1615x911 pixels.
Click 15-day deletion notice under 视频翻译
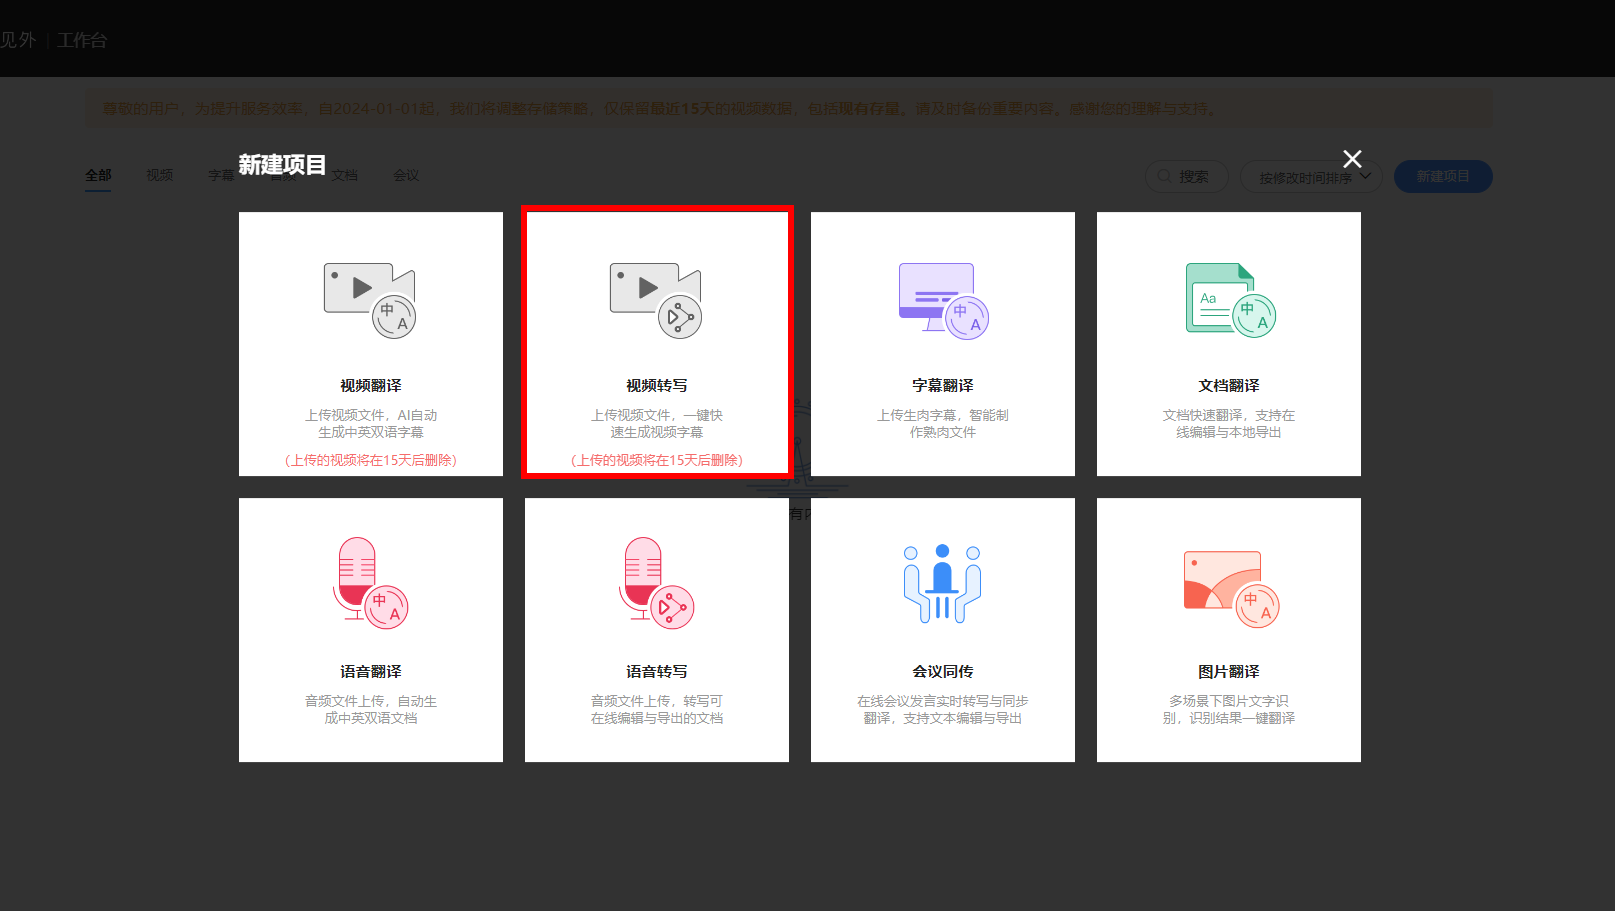[x=371, y=460]
